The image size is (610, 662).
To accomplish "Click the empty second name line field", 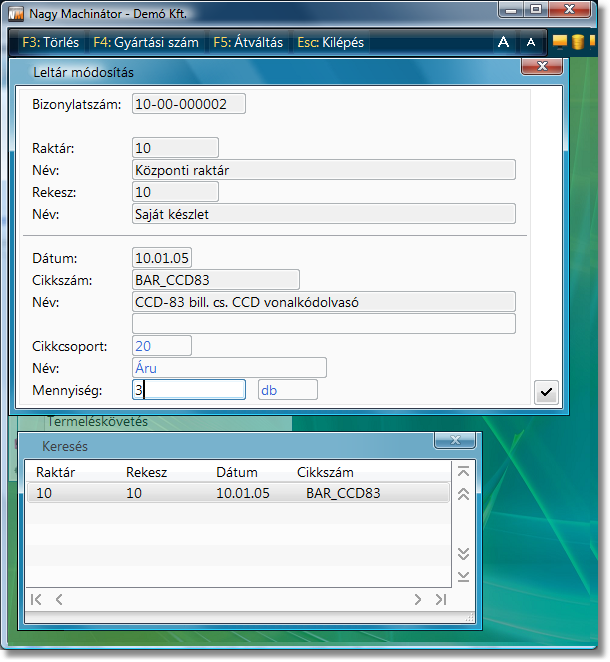I will click(324, 324).
